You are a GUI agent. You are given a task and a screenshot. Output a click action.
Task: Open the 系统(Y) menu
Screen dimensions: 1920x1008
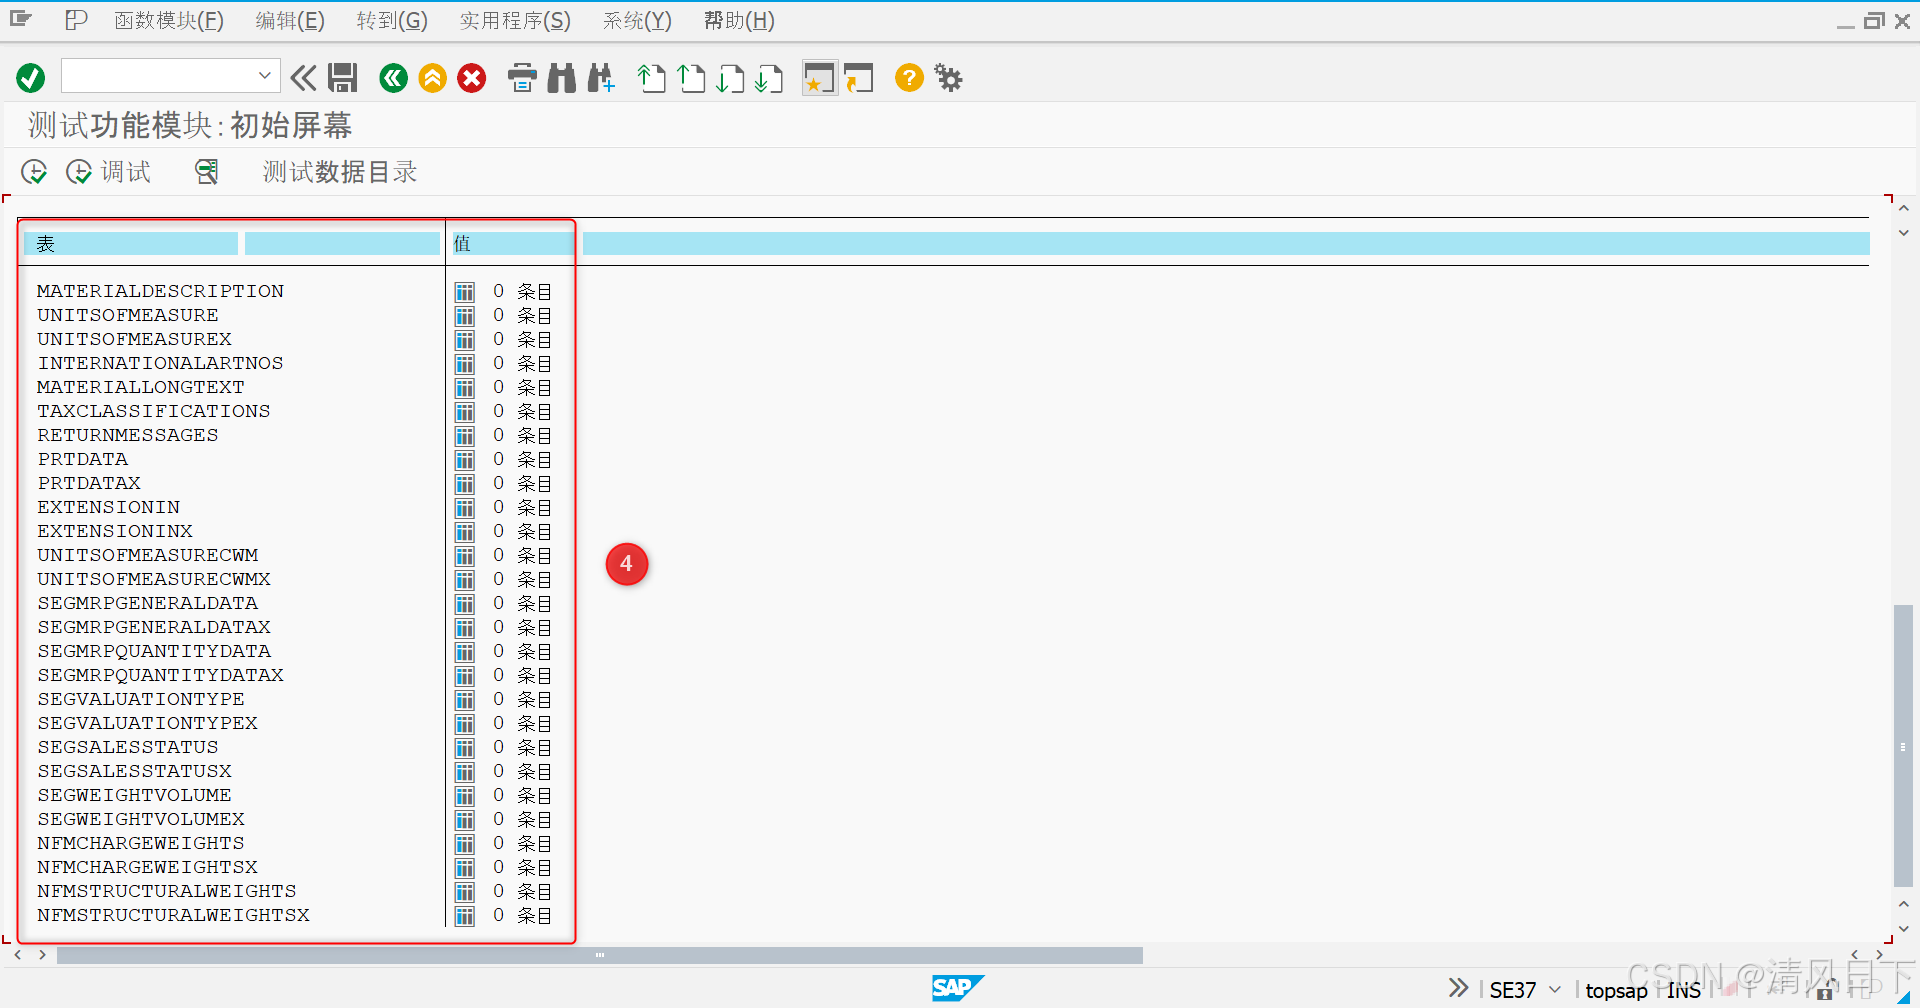[x=636, y=20]
